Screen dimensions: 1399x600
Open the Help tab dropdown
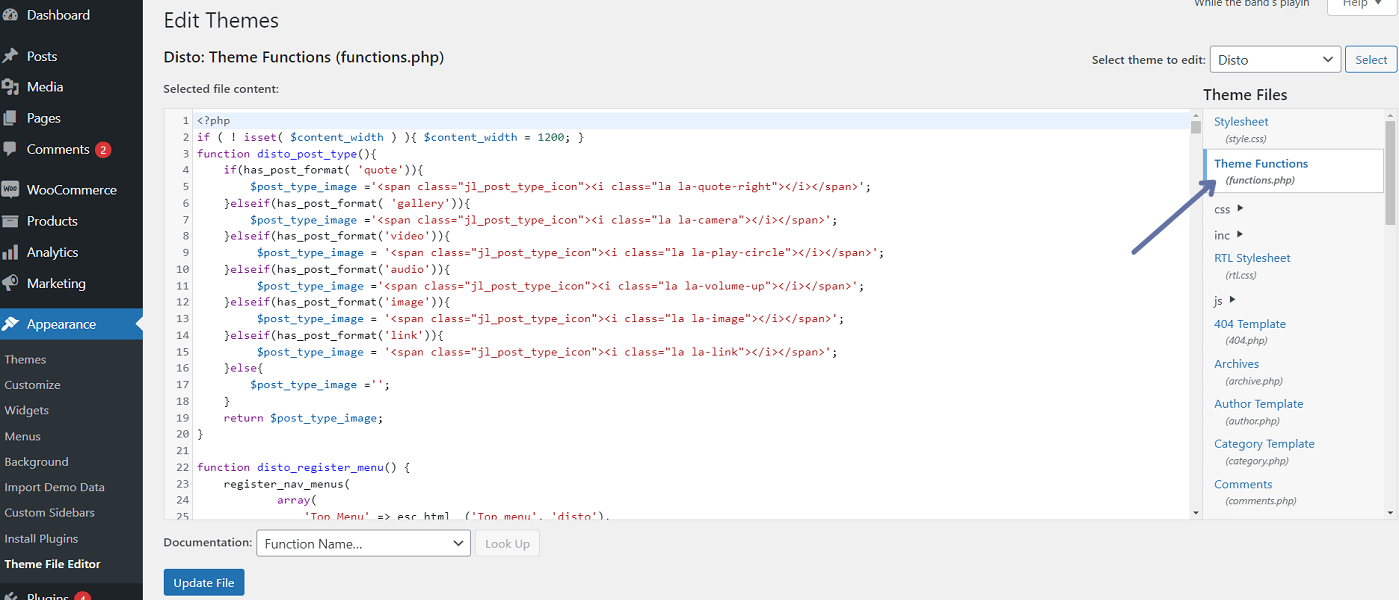(1361, 5)
